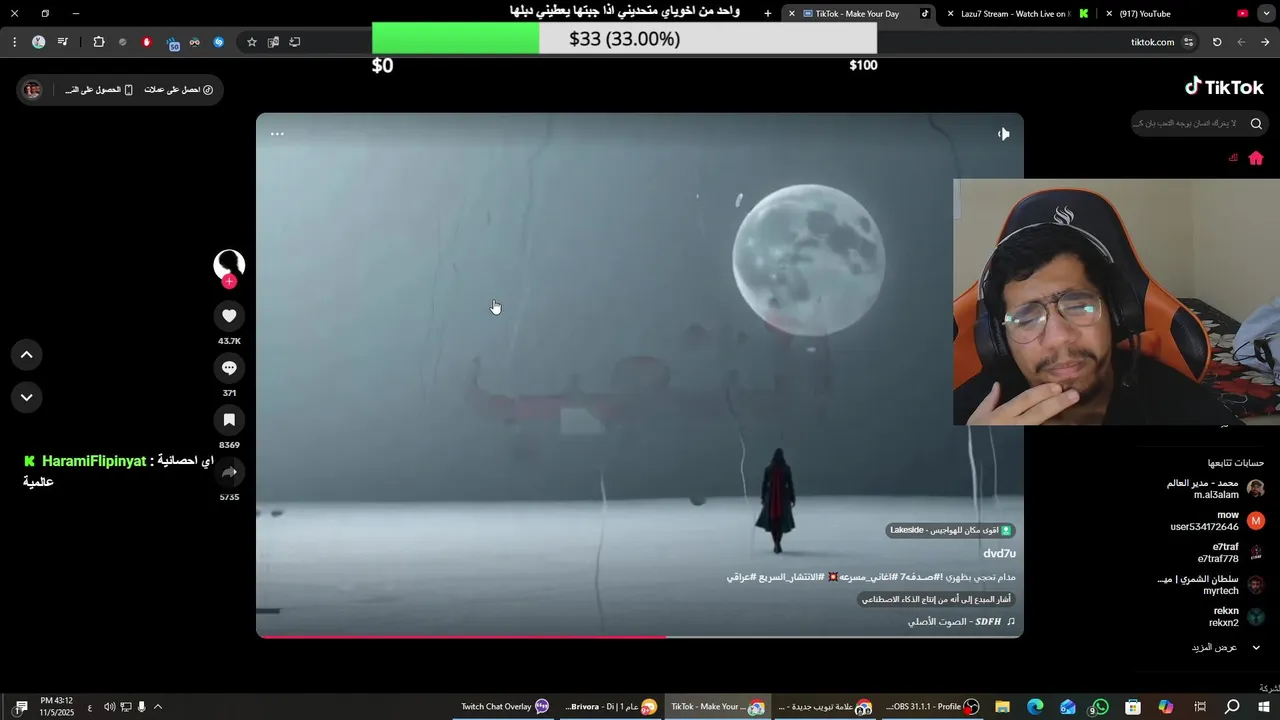Open profile avatar in top pill
The image size is (1280, 720).
click(33, 90)
